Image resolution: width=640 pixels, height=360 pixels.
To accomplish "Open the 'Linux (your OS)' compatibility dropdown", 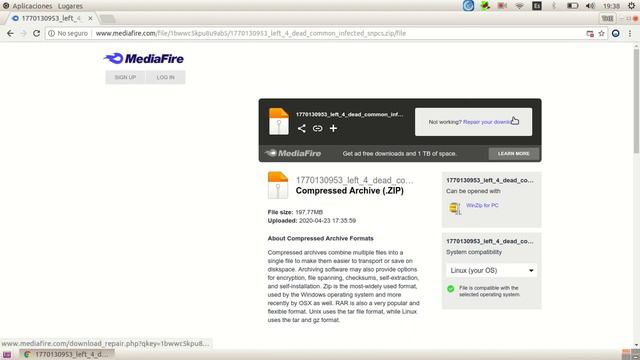I will [491, 270].
